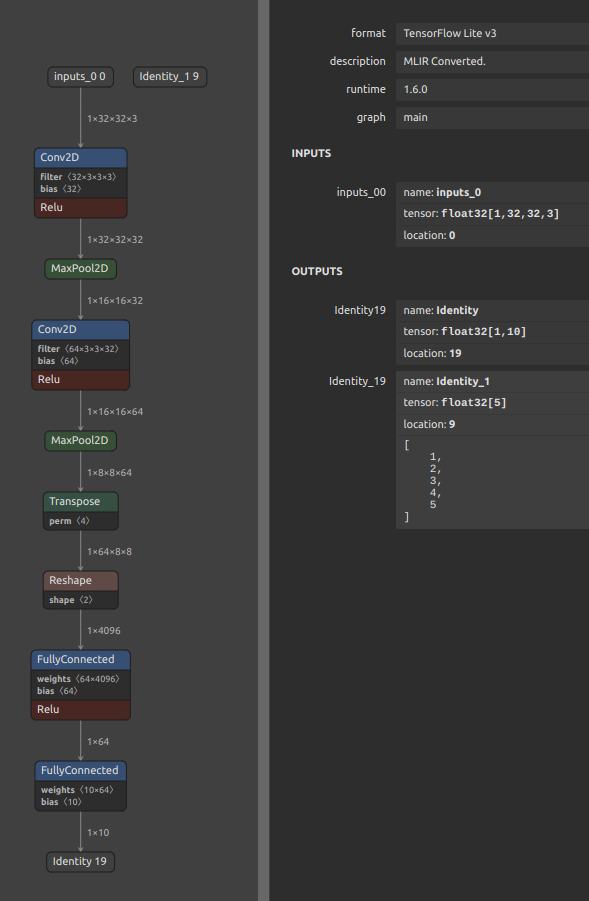Click the 1×16×16×32 edge label
This screenshot has height=901, width=589.
115,301
